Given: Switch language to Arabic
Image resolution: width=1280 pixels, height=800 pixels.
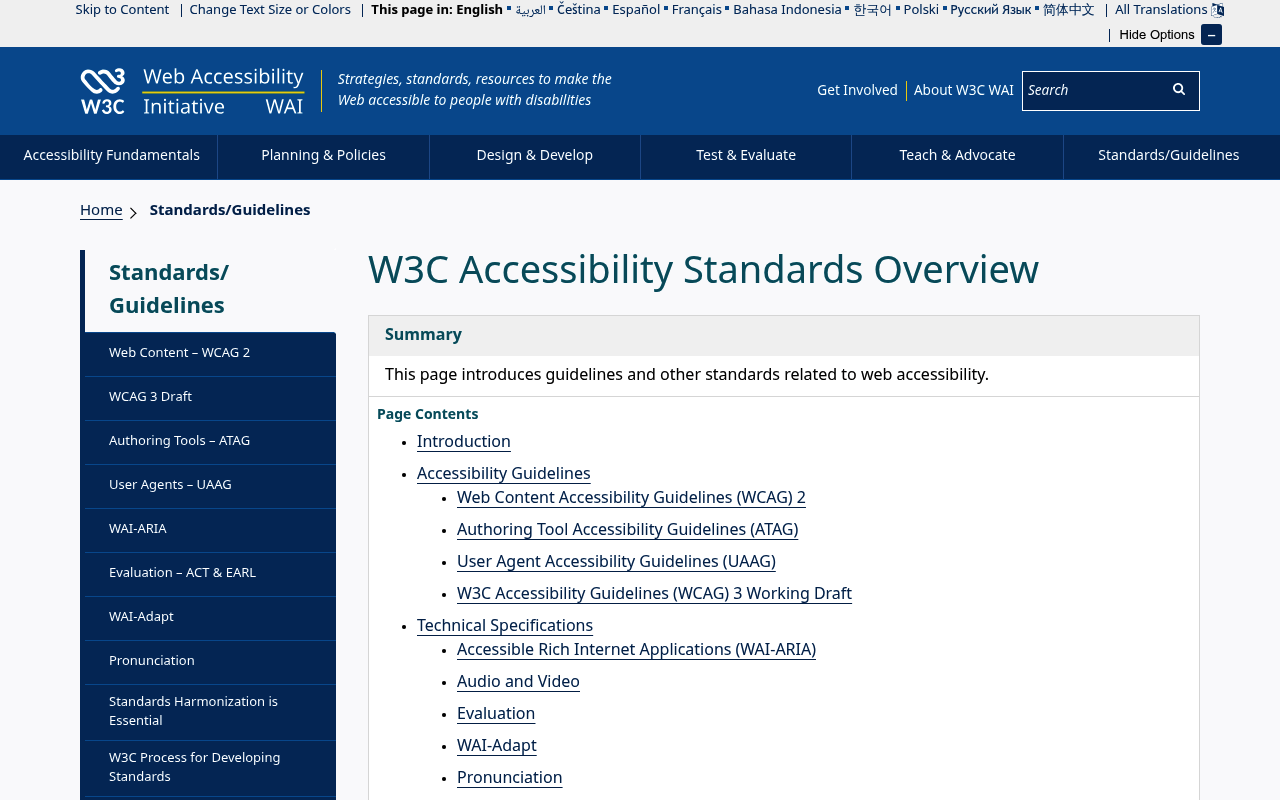Looking at the screenshot, I should point(530,10).
